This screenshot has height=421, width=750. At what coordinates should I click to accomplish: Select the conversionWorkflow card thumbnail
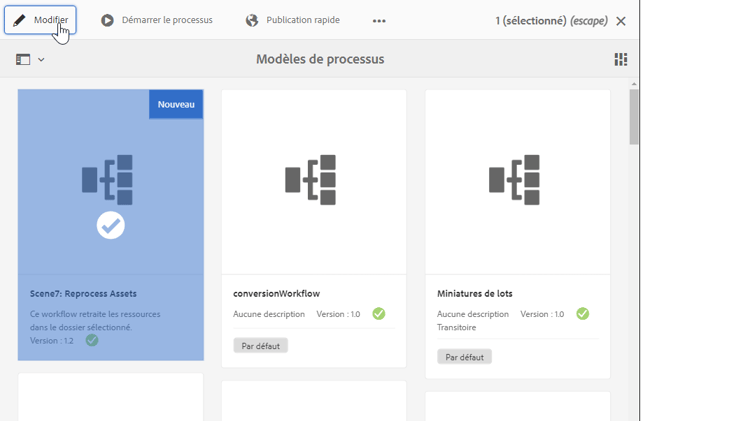pyautogui.click(x=314, y=182)
